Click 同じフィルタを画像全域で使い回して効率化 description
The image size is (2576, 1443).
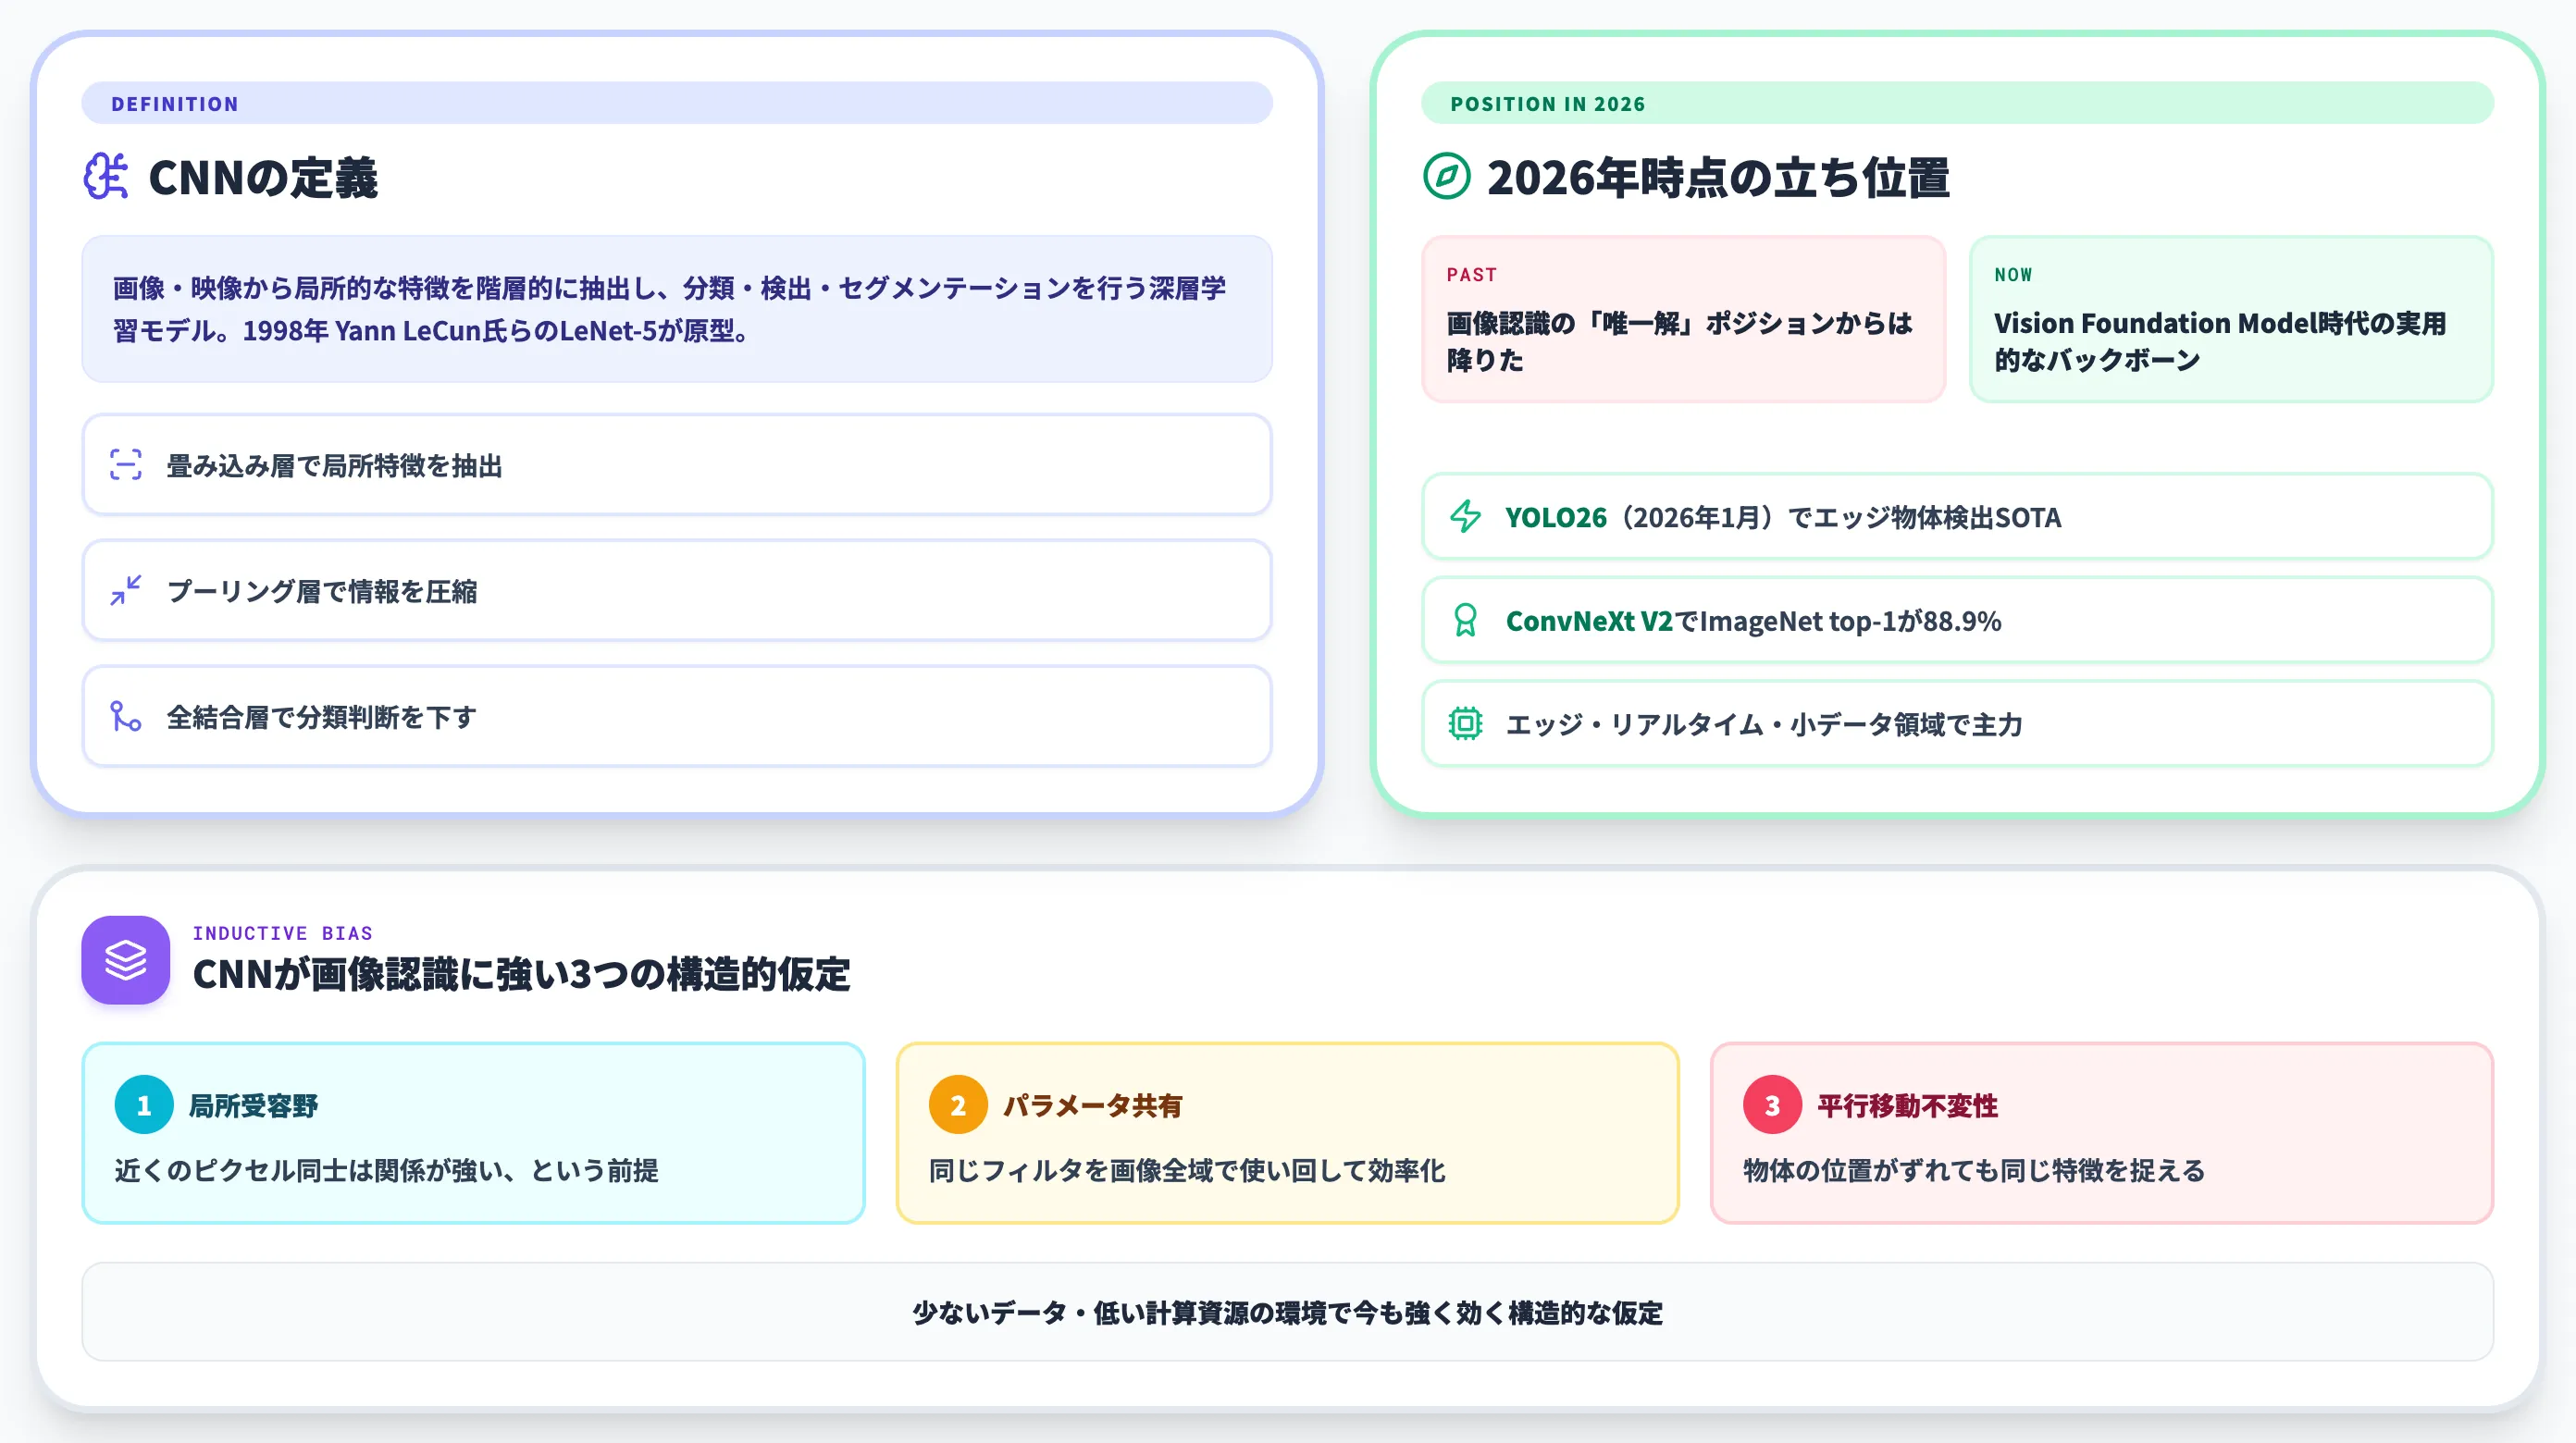[1187, 1171]
